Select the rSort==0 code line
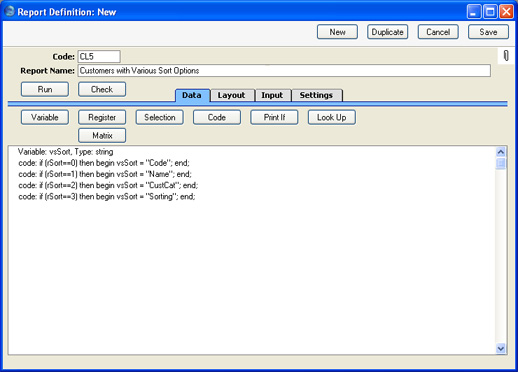 104,163
